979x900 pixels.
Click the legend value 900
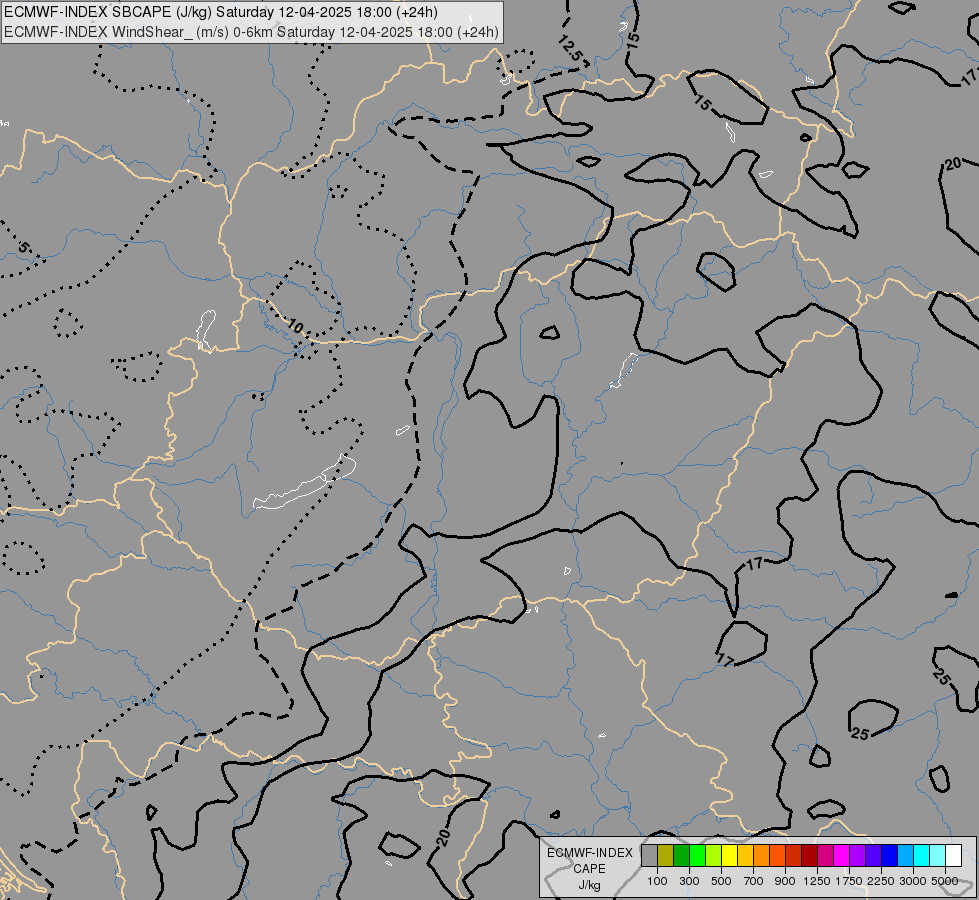pyautogui.click(x=785, y=881)
